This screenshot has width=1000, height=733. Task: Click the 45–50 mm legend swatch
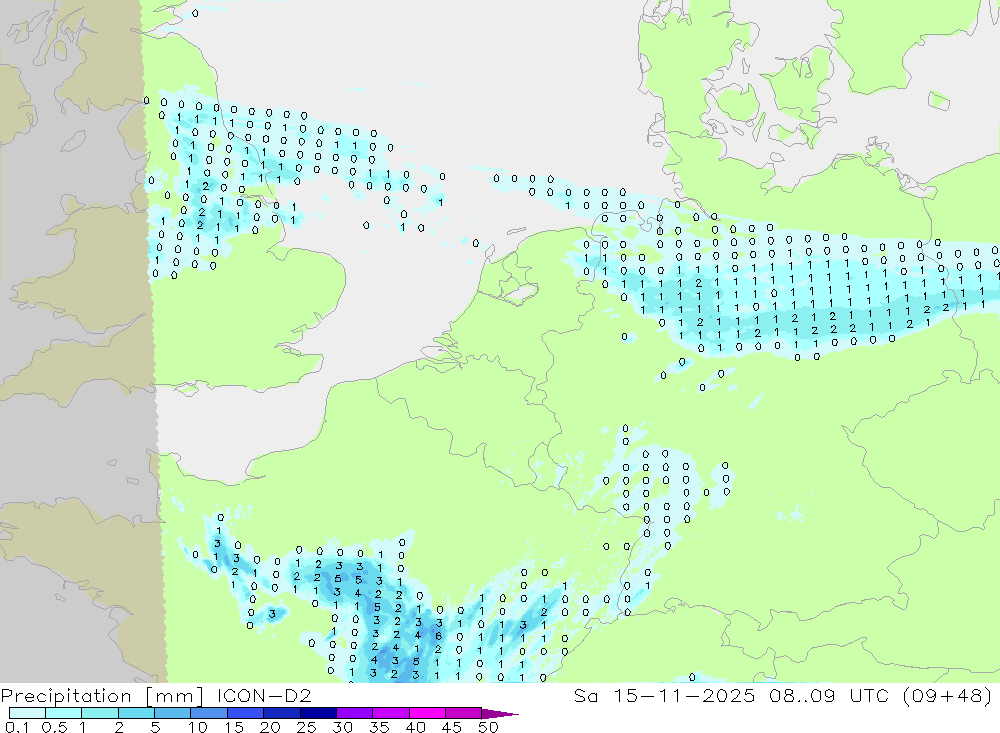464,713
